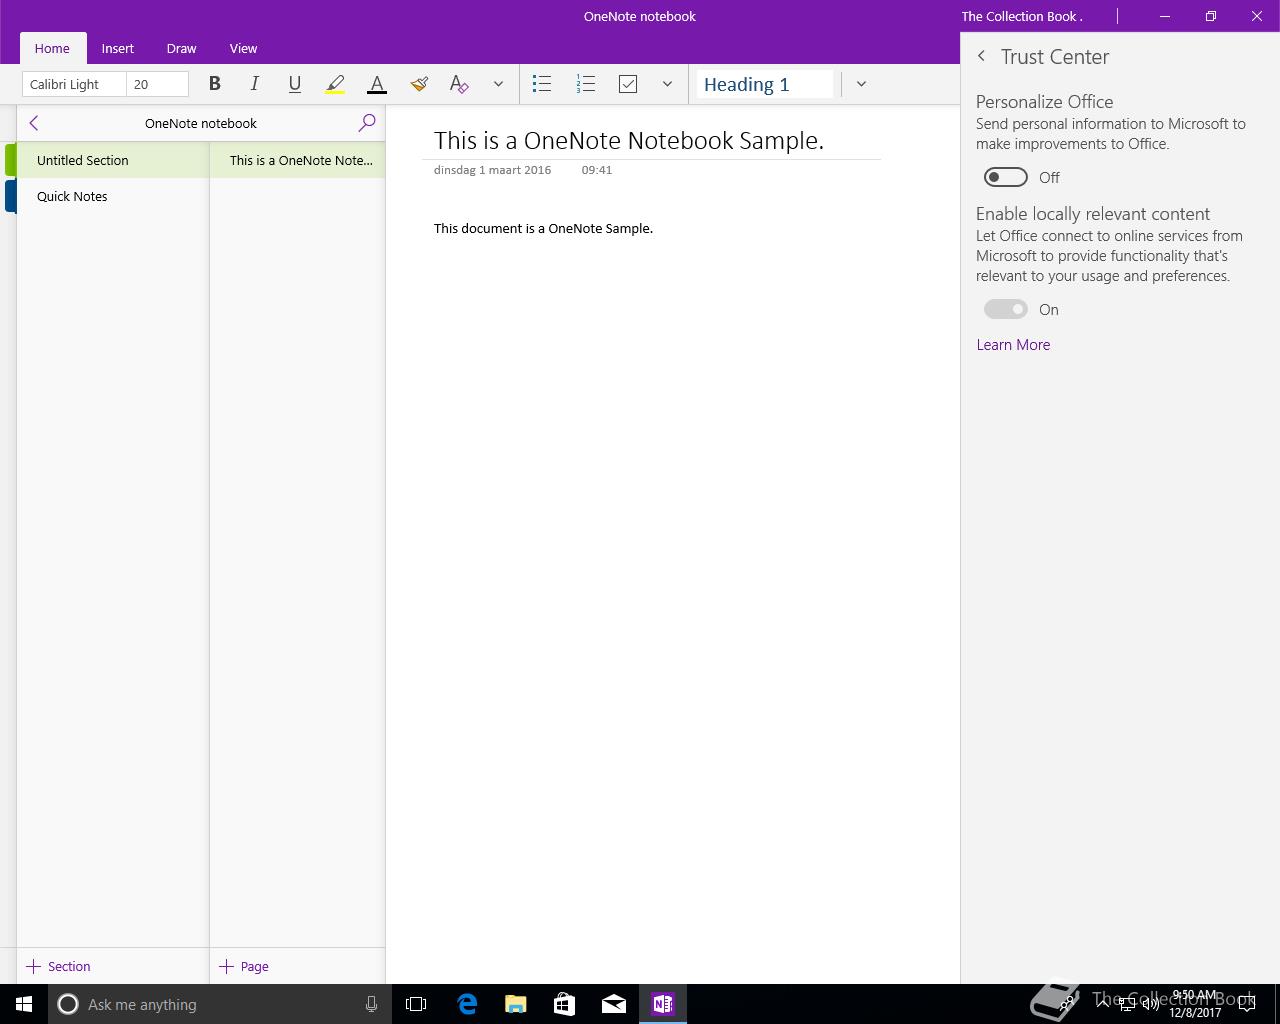Viewport: 1280px width, 1024px height.
Task: Add a new Page
Action: click(244, 966)
